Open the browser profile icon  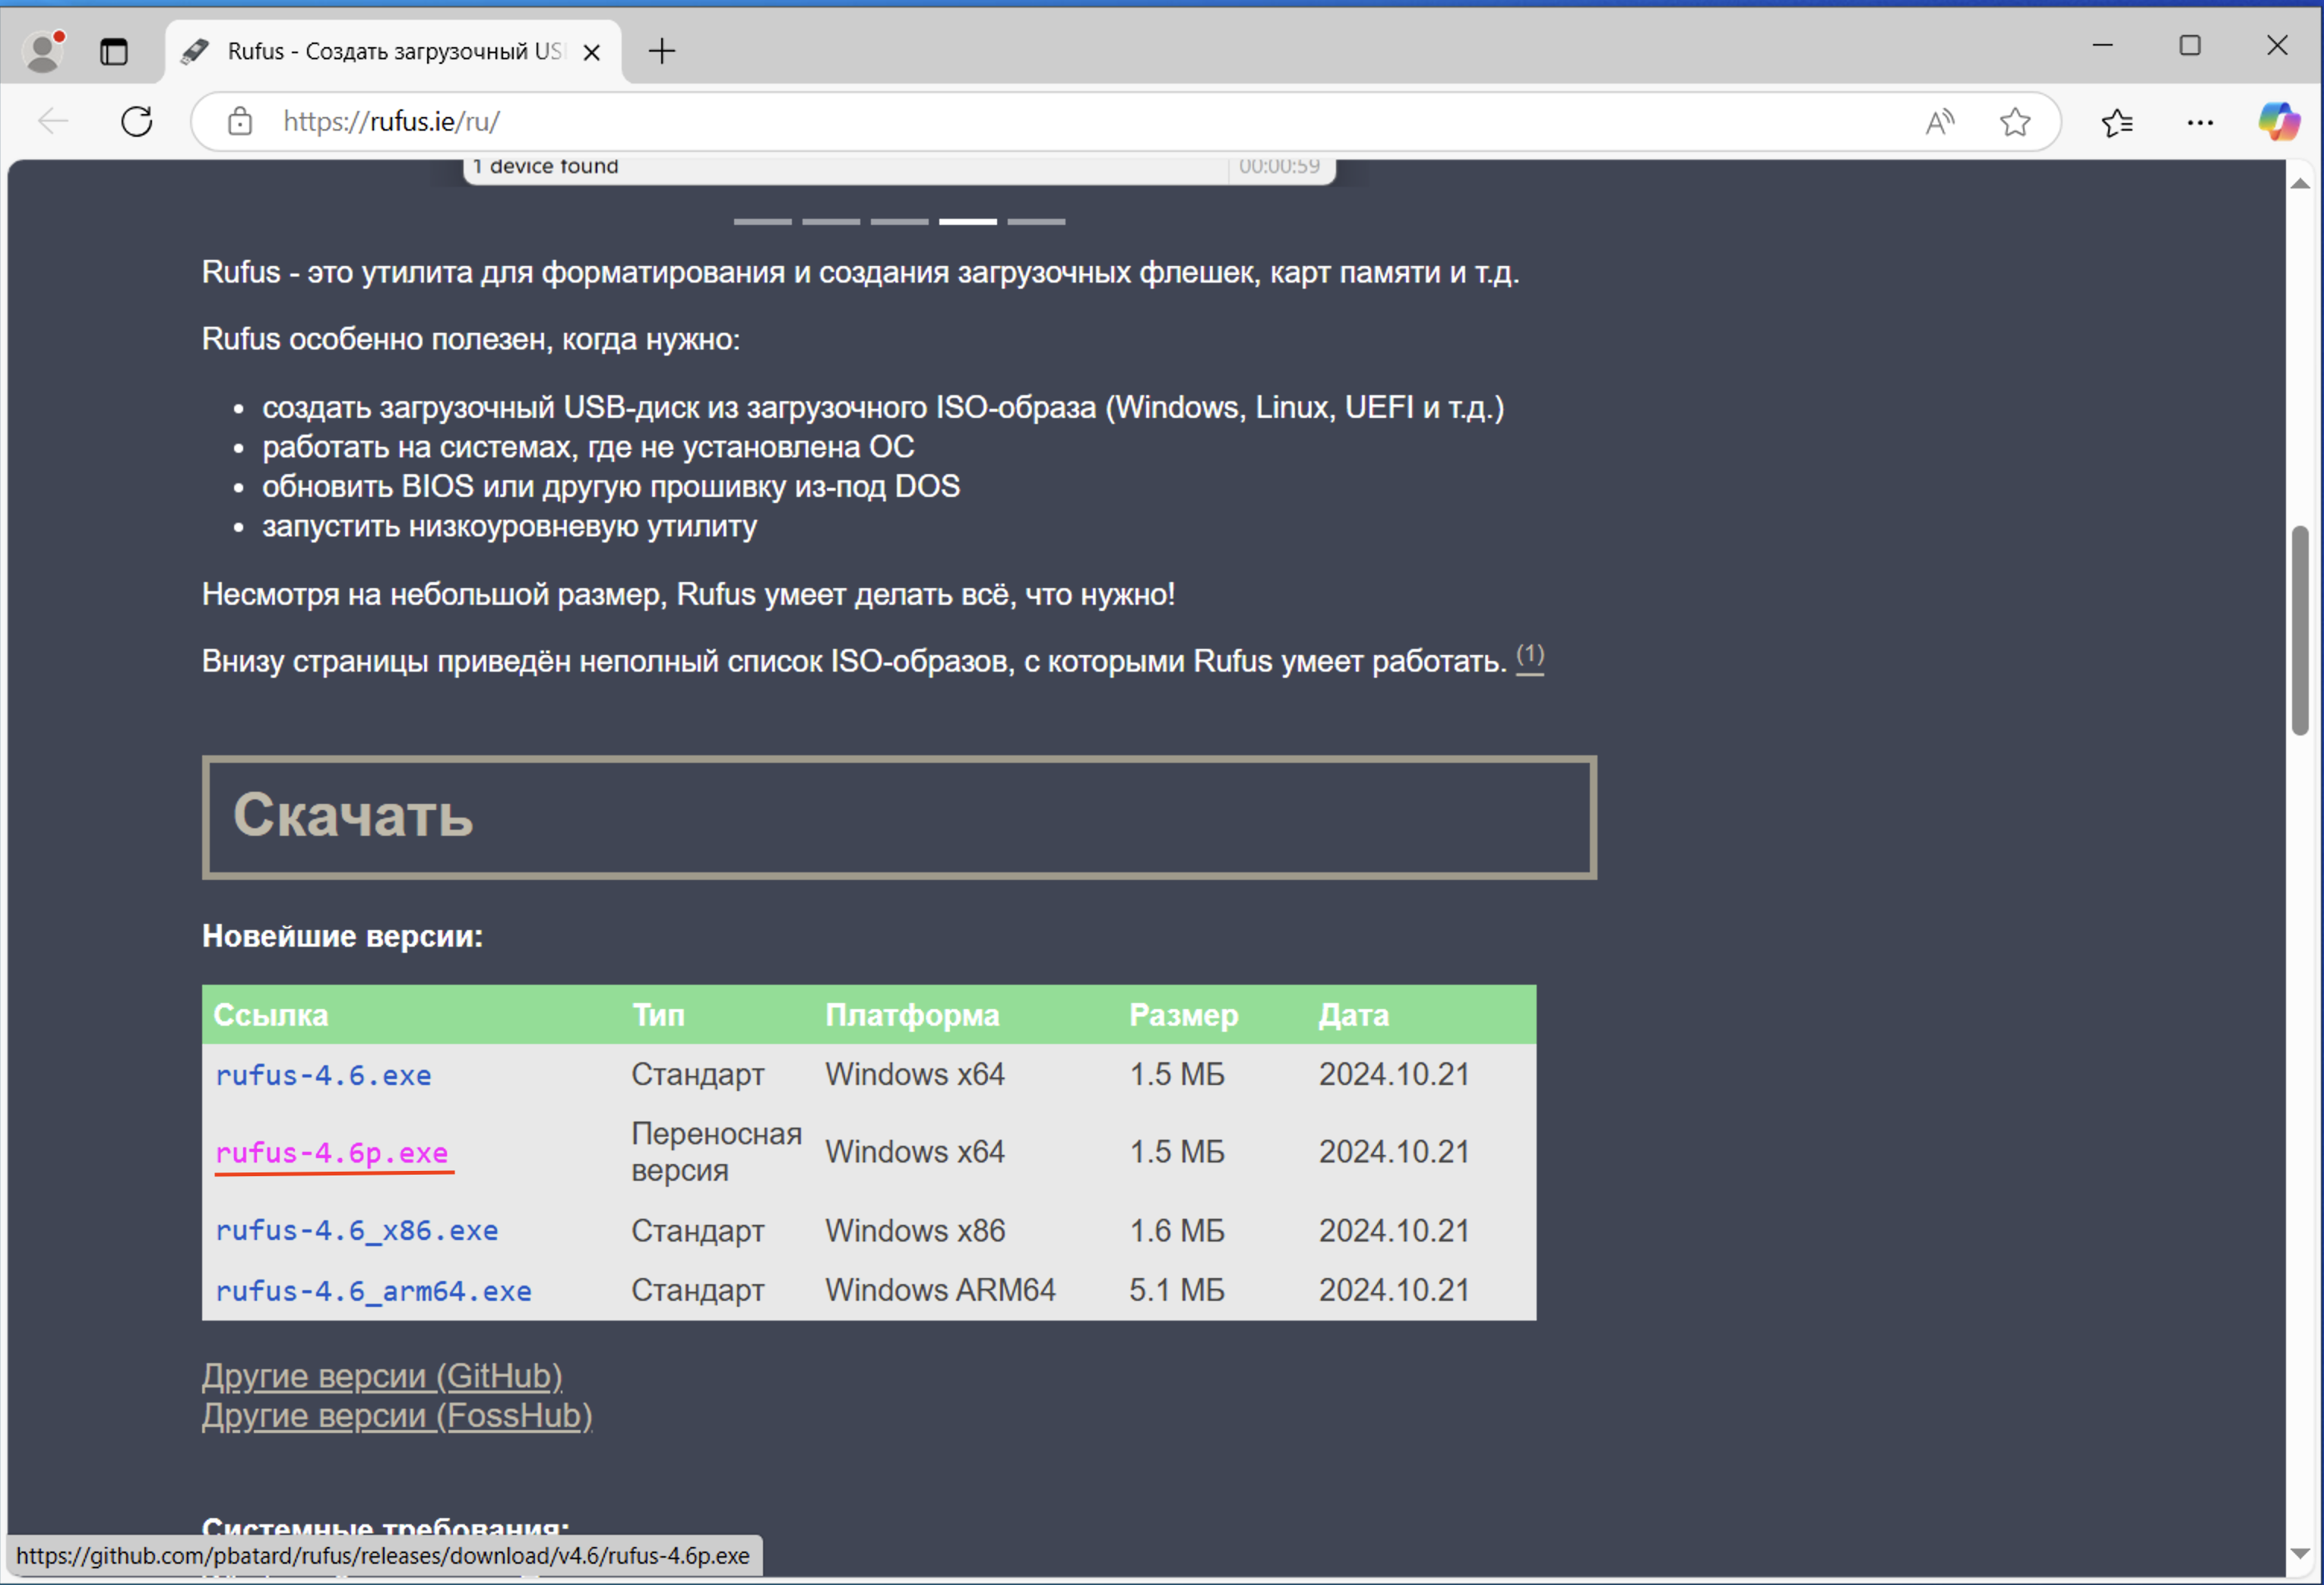(x=44, y=51)
